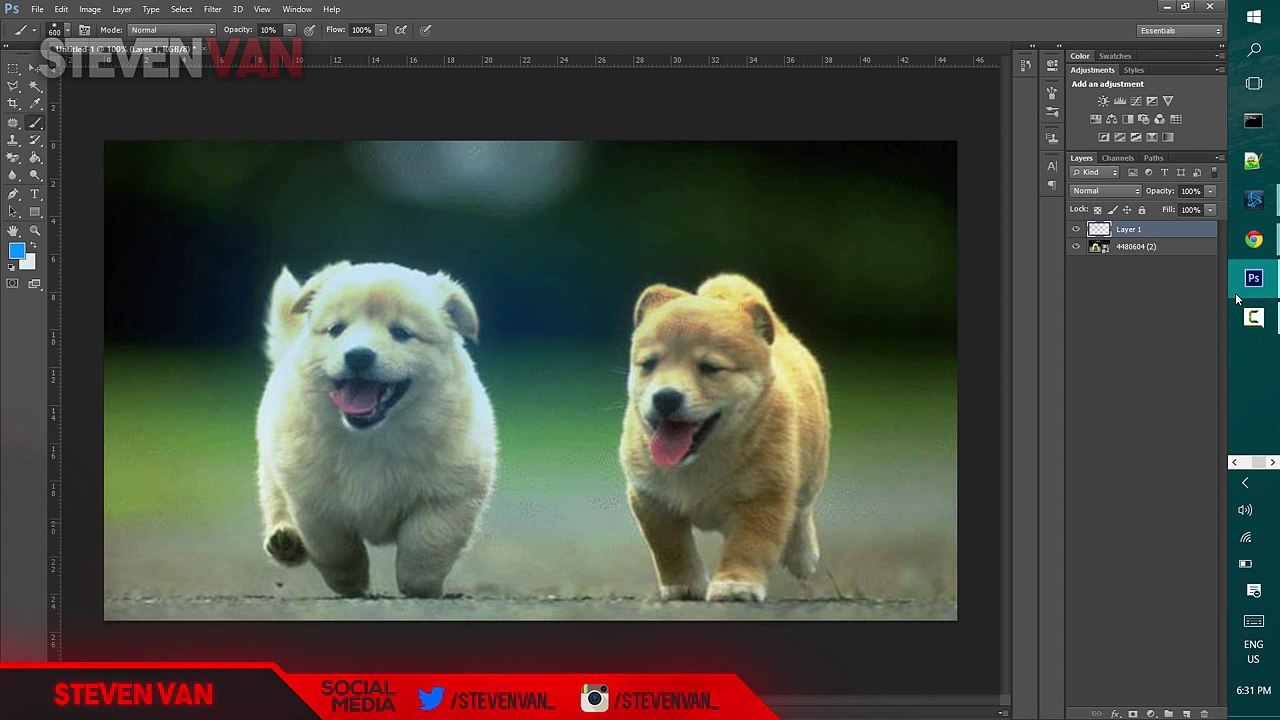The width and height of the screenshot is (1280, 720).
Task: Toggle lock all for layer
Action: coord(1142,210)
